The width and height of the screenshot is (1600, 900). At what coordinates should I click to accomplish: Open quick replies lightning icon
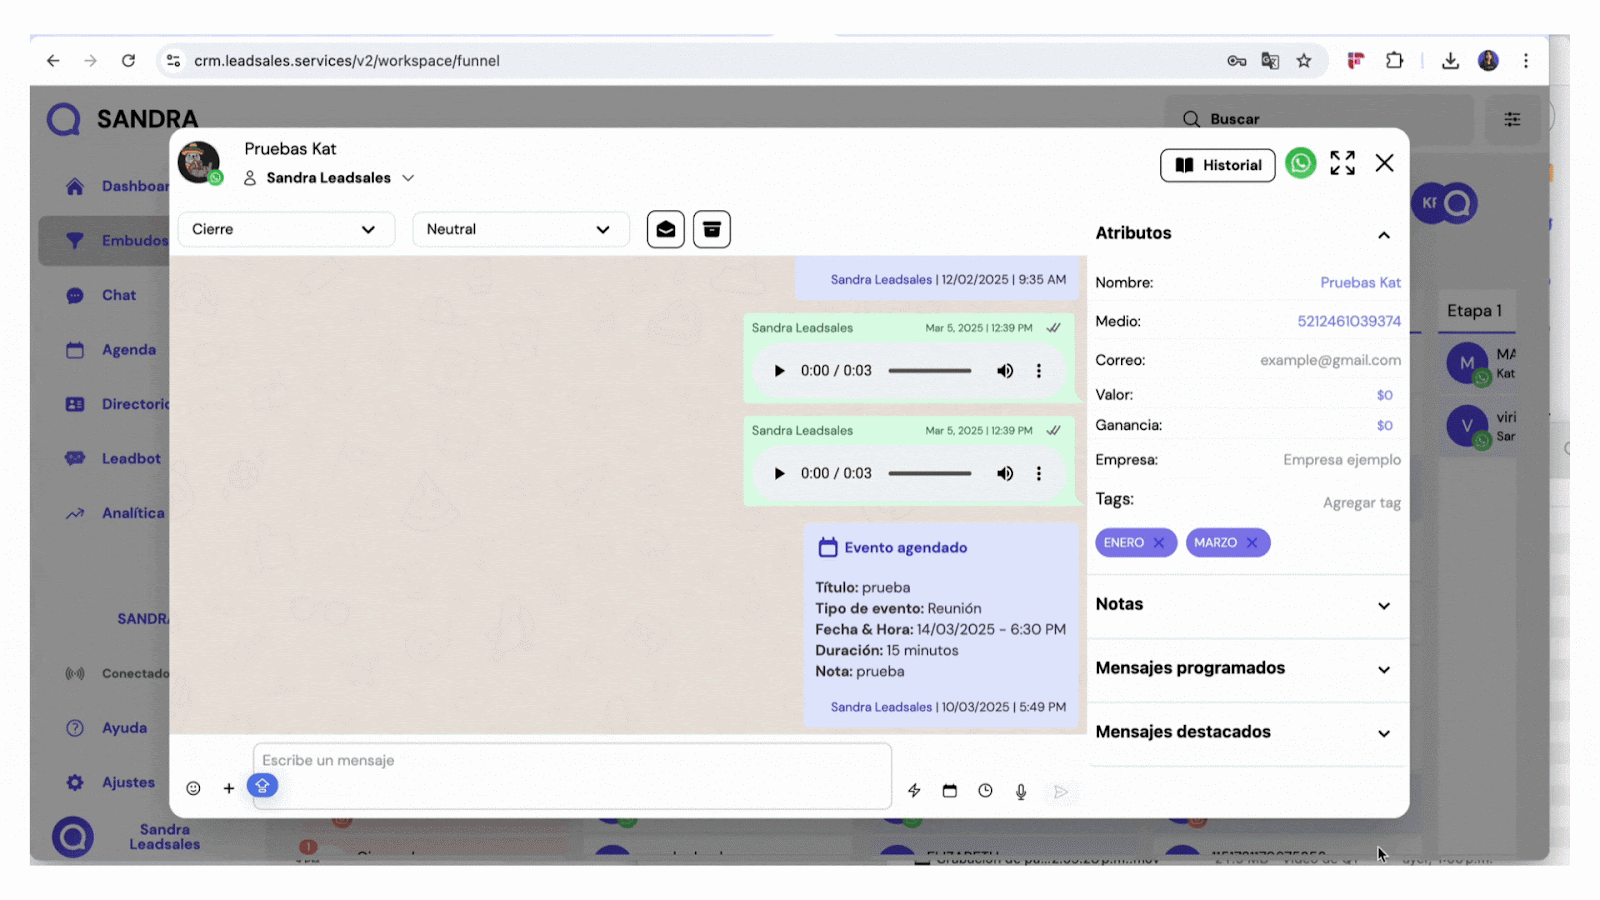[x=914, y=791]
